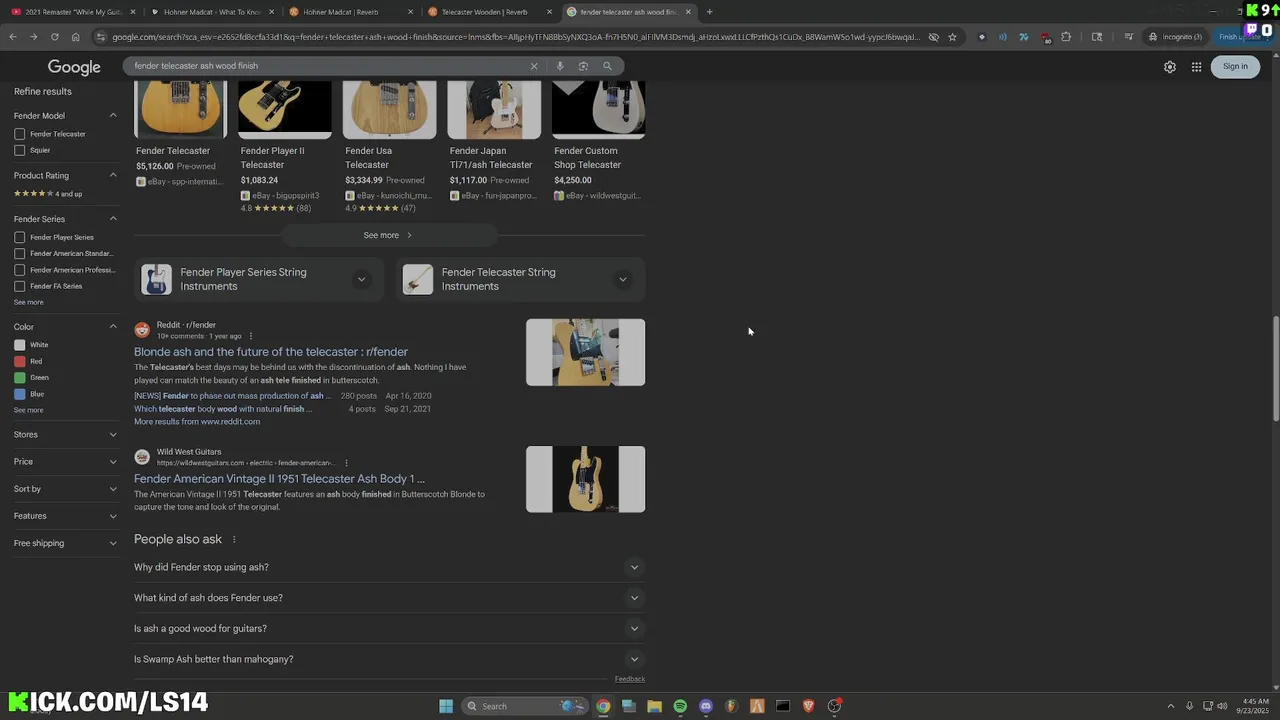Select the Red color filter swatch
The width and height of the screenshot is (1280, 720).
(20, 361)
